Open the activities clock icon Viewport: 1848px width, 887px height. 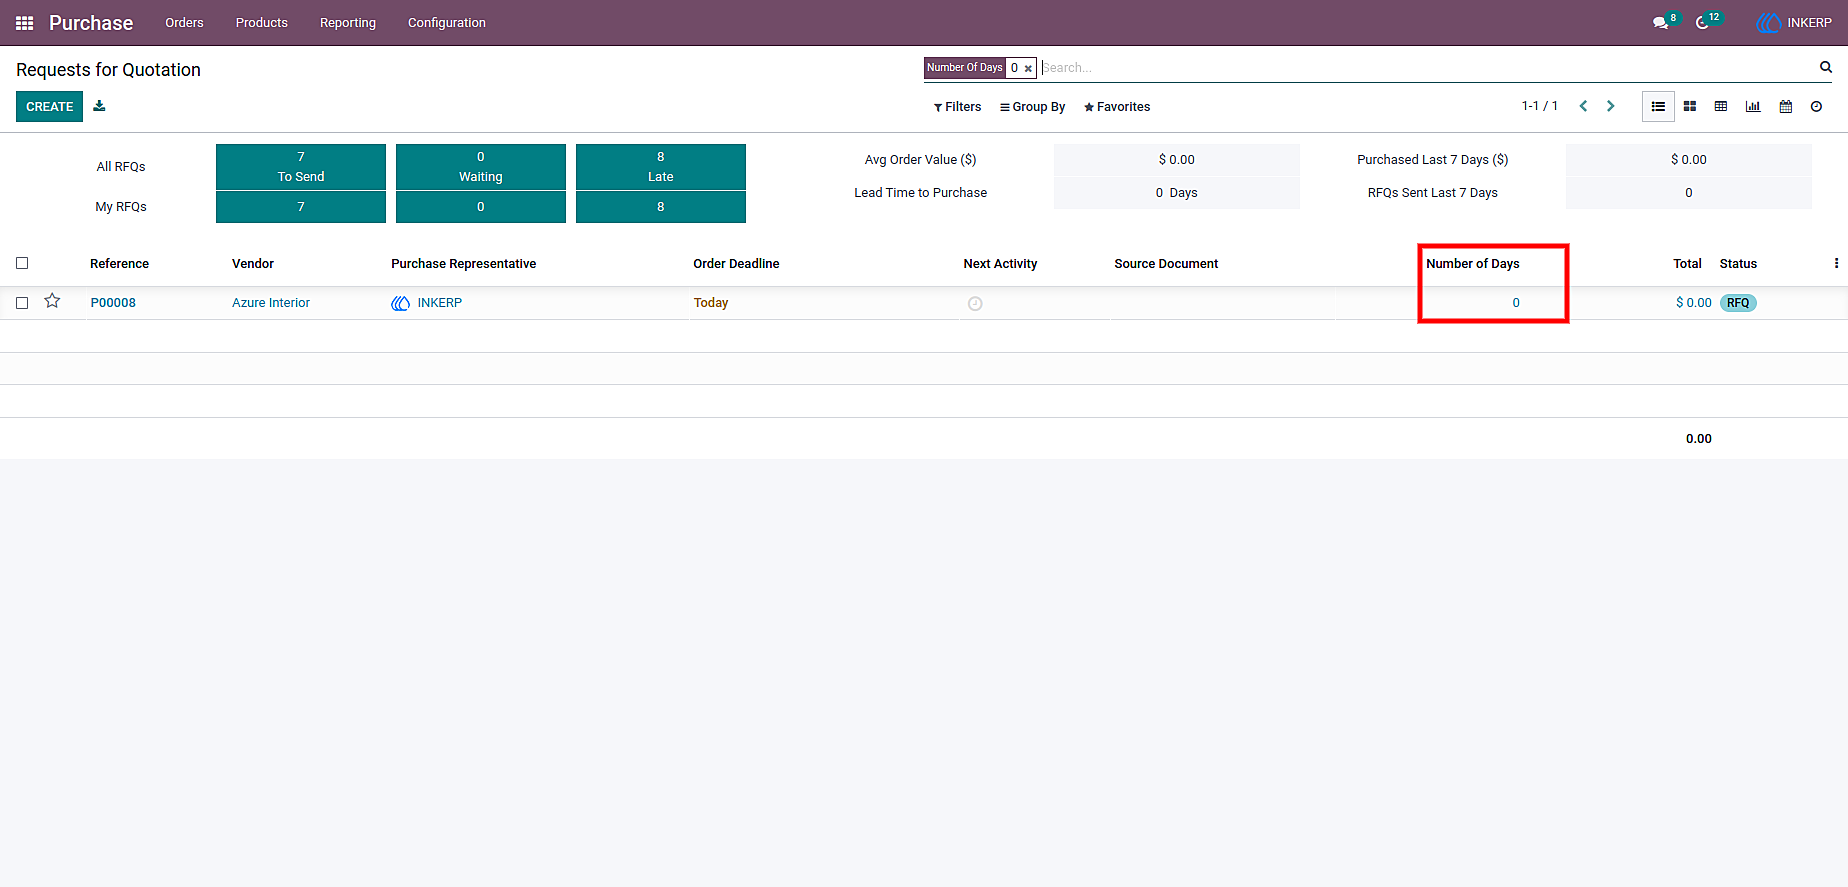pos(1702,23)
